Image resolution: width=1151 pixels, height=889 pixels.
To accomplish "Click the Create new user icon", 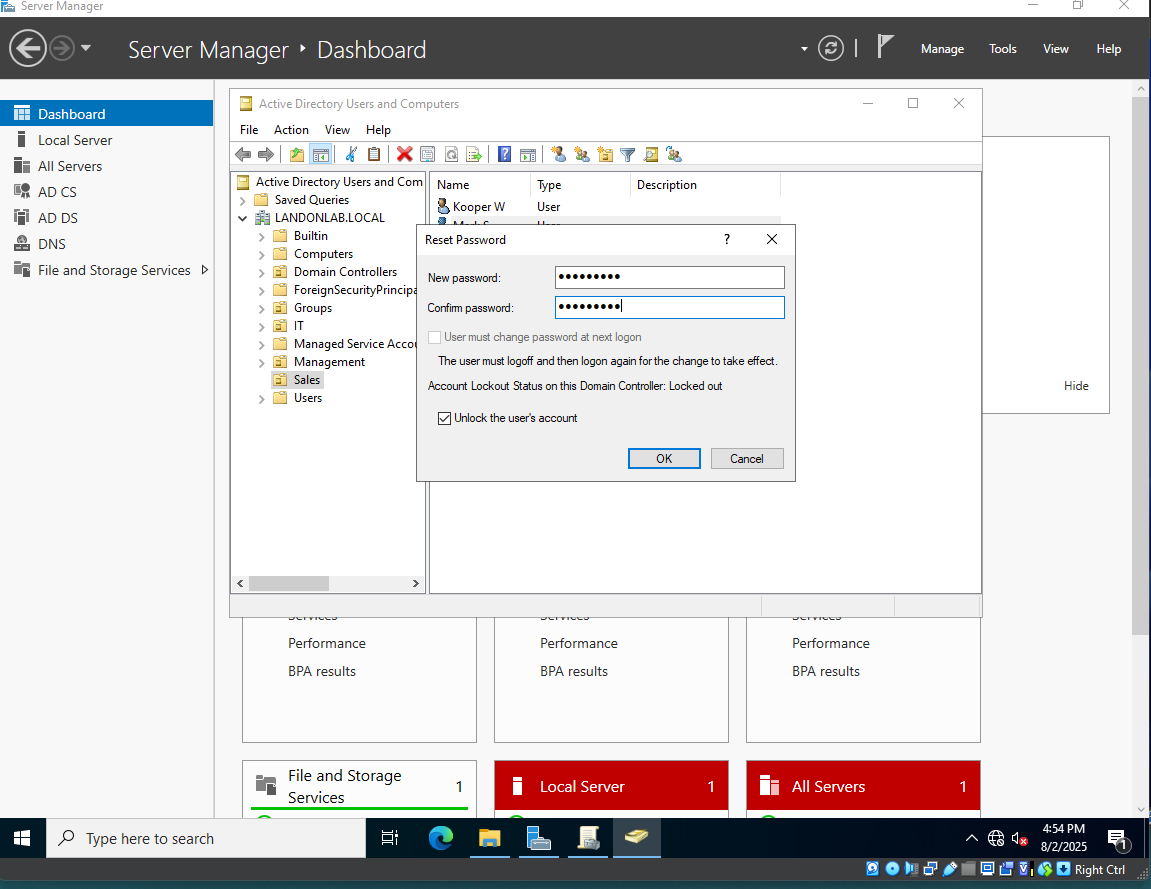I will (x=559, y=154).
